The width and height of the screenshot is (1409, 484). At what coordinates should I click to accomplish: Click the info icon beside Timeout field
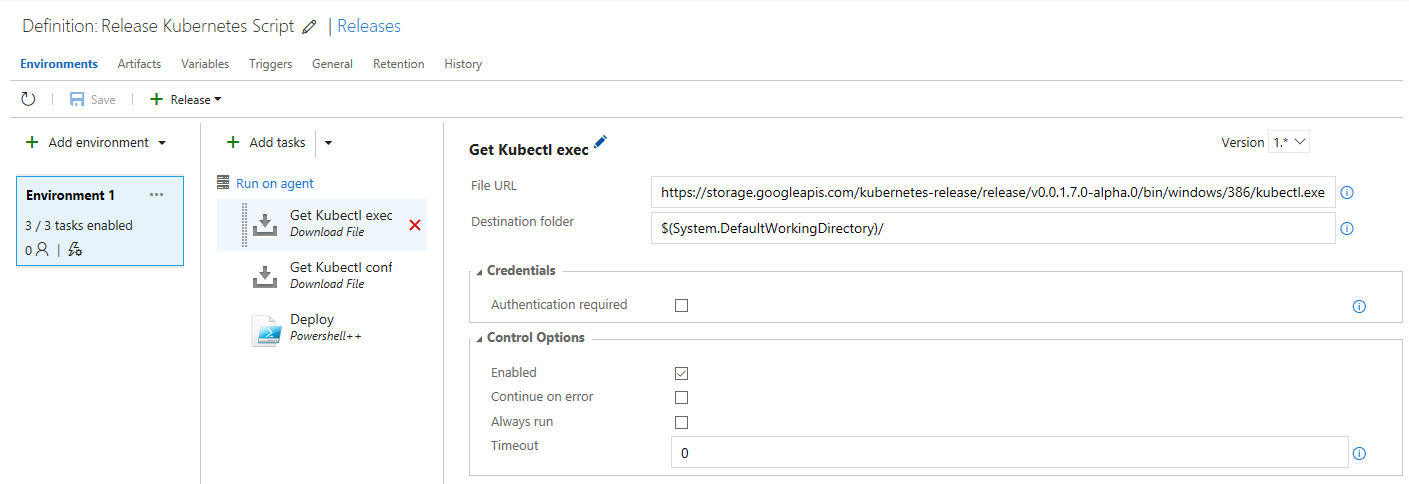click(1359, 454)
